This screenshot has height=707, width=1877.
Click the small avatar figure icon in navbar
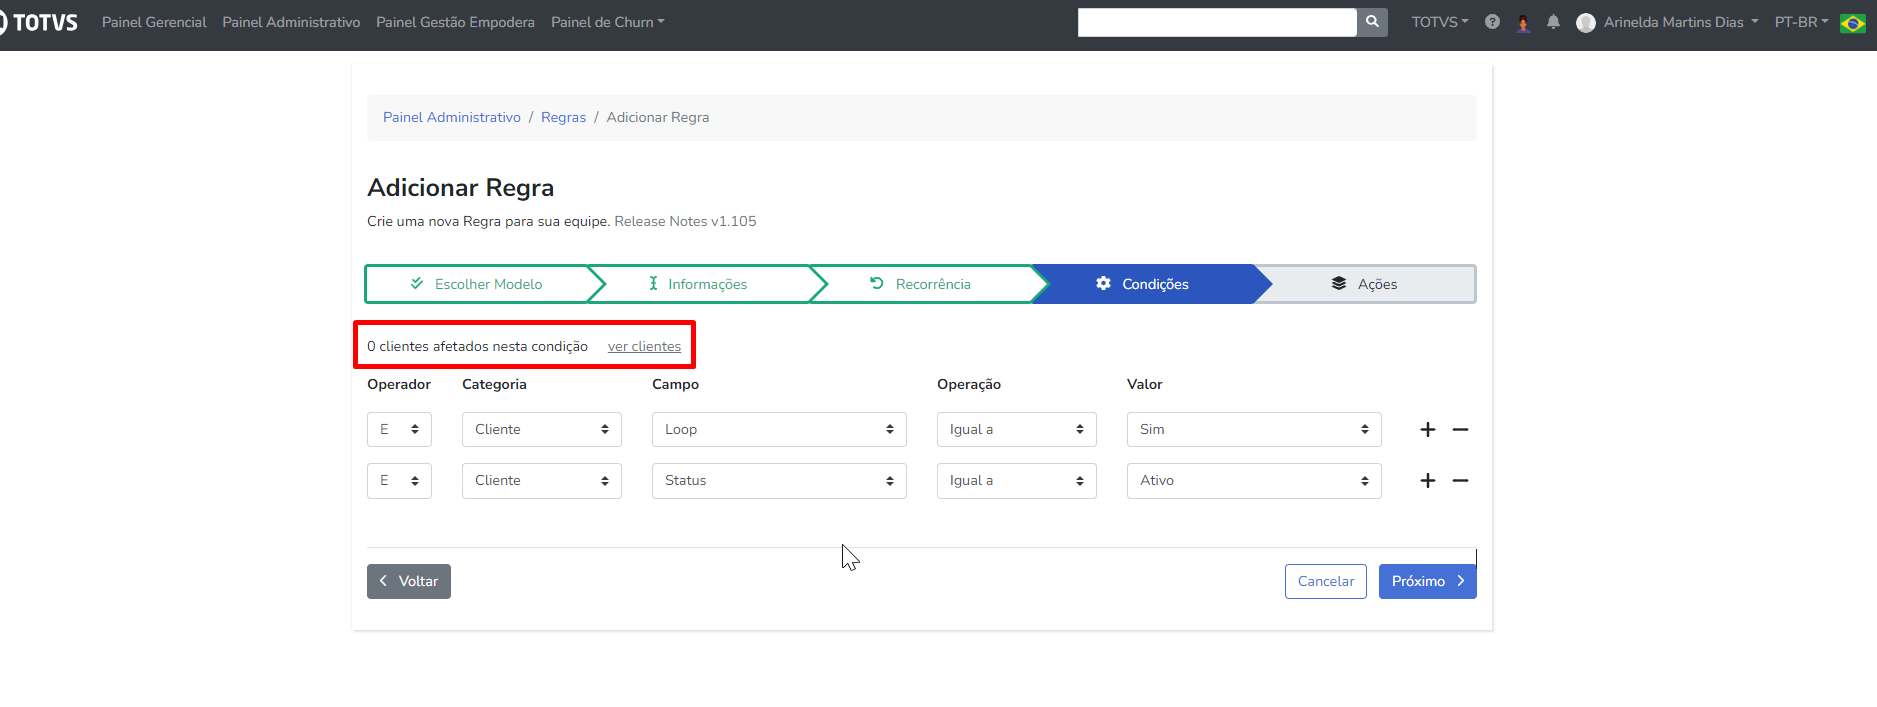point(1523,23)
